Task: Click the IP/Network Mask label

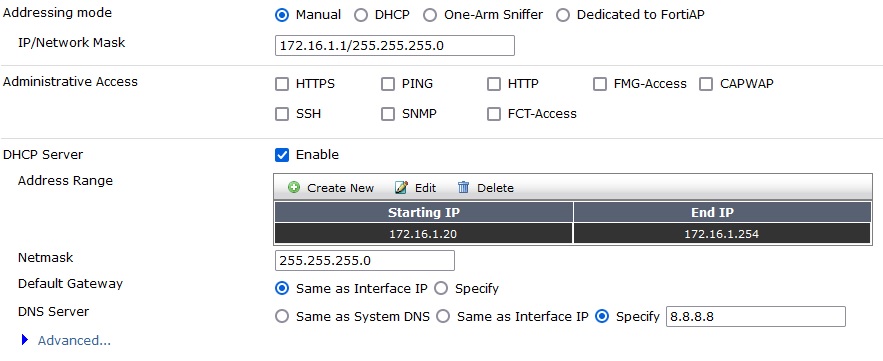Action: click(72, 43)
